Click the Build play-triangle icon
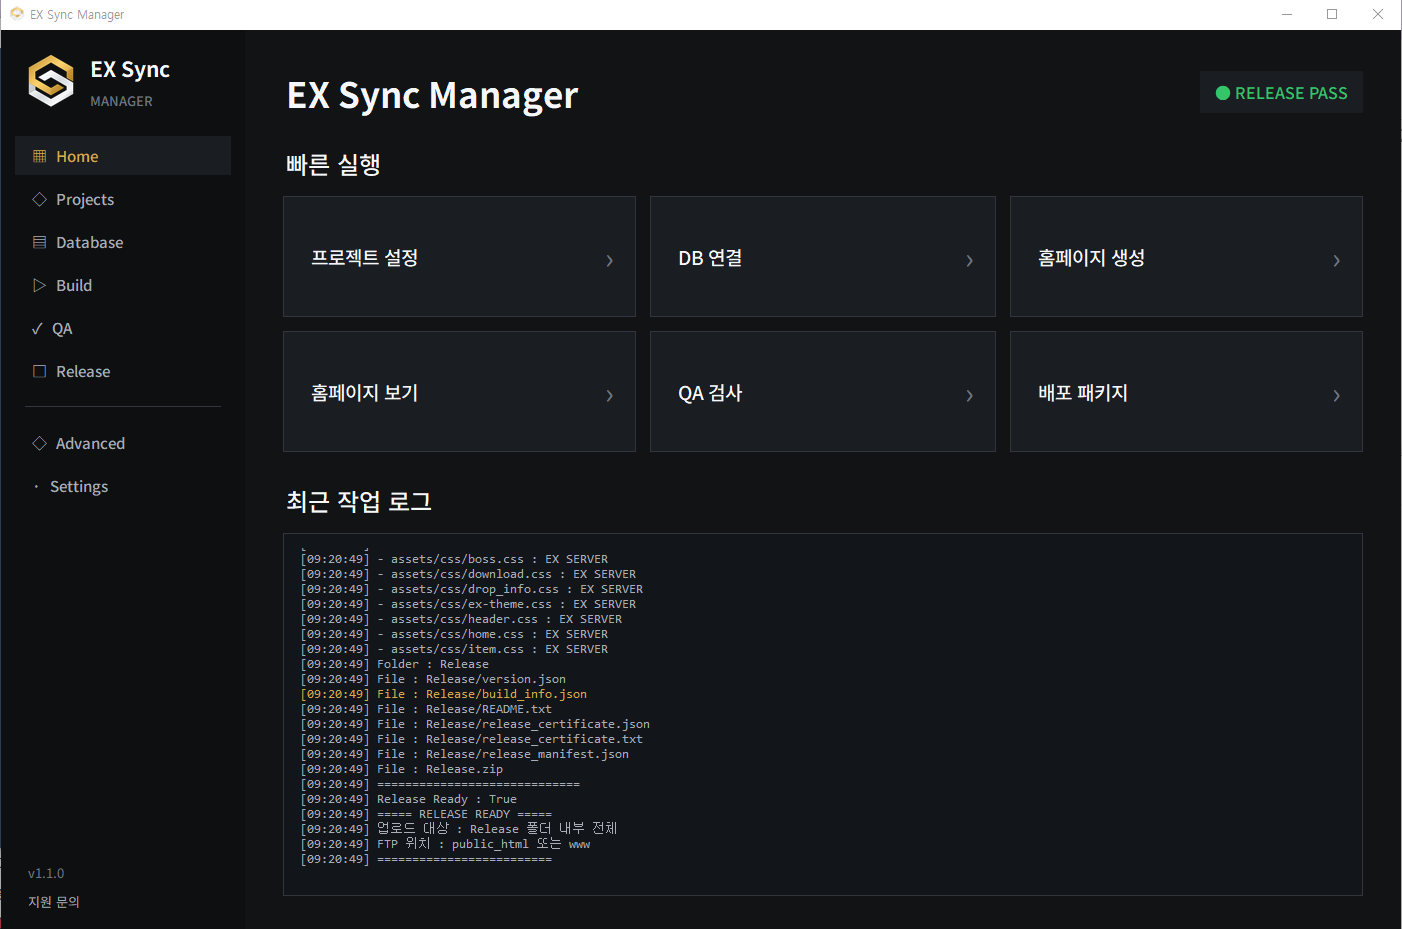 click(x=40, y=285)
